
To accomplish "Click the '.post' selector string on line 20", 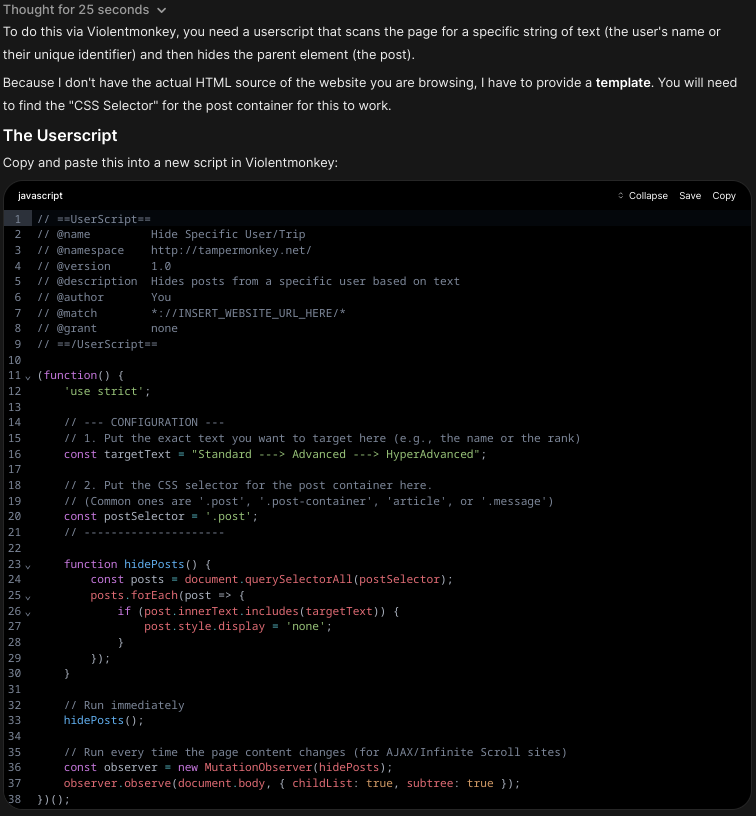I will [x=228, y=516].
